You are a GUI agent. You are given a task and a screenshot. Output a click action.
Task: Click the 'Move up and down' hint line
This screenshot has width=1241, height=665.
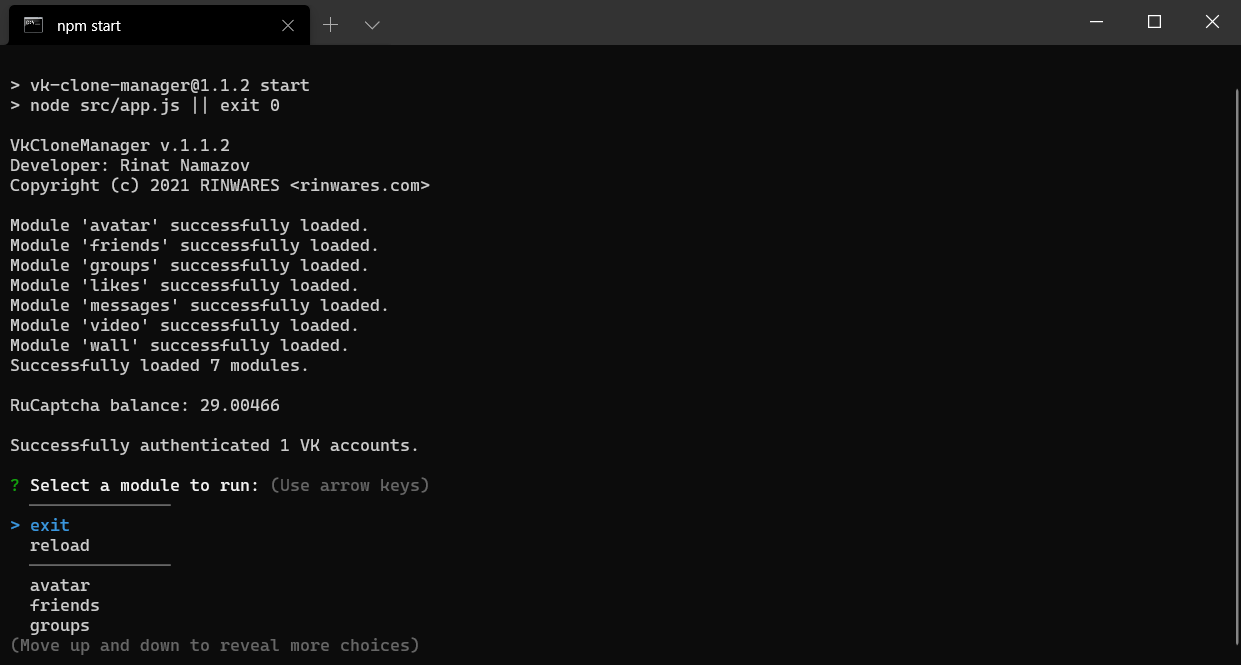click(215, 645)
